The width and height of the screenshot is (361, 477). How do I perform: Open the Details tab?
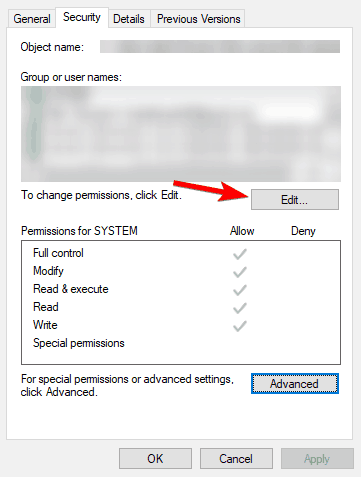(129, 19)
